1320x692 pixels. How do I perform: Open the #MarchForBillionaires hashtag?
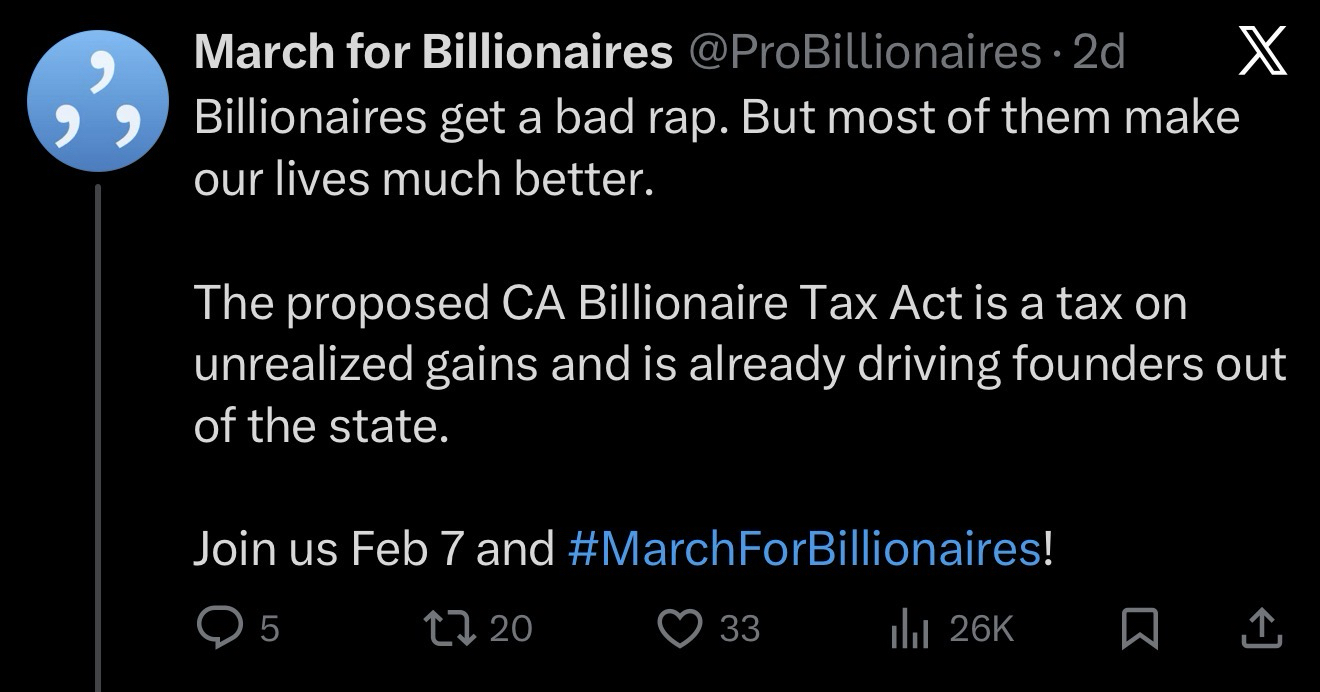coord(803,549)
